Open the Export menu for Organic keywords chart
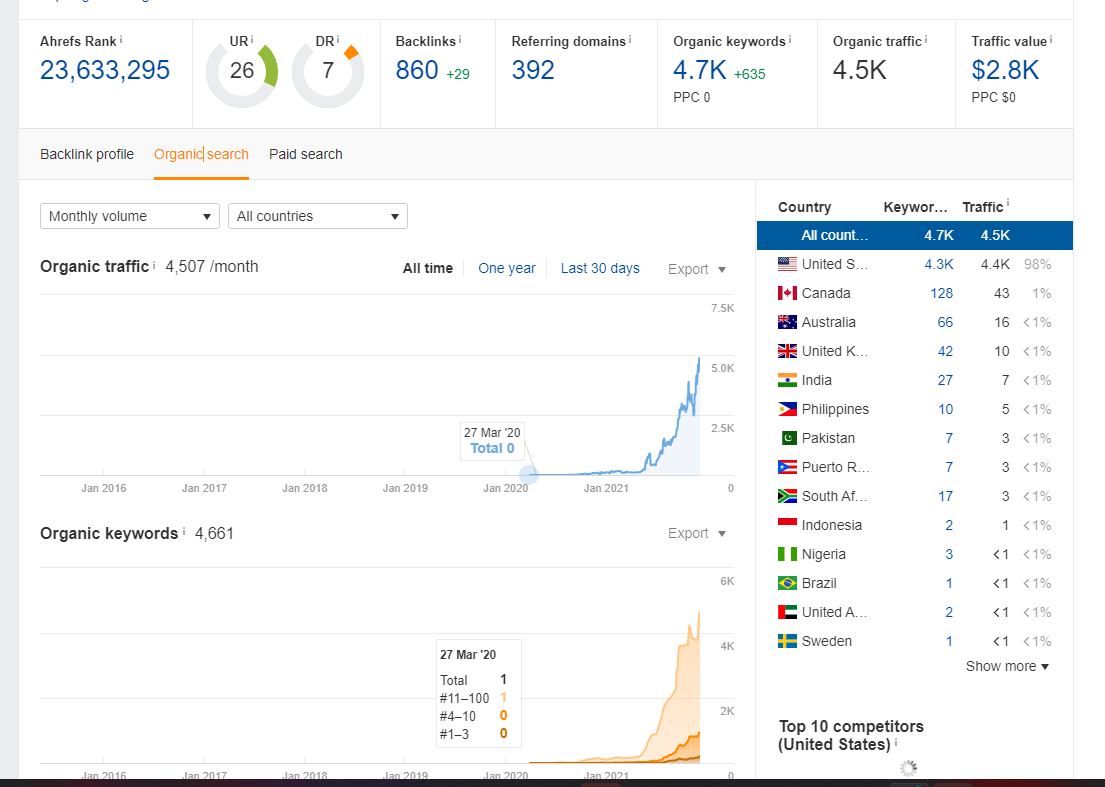The image size is (1105, 787). (696, 533)
